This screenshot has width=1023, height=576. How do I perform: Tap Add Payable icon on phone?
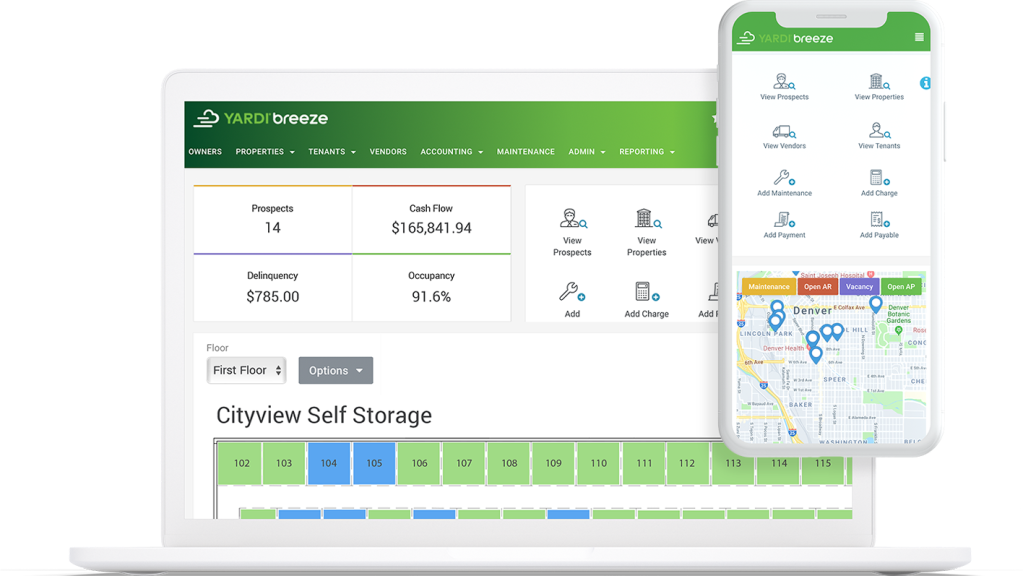click(879, 220)
